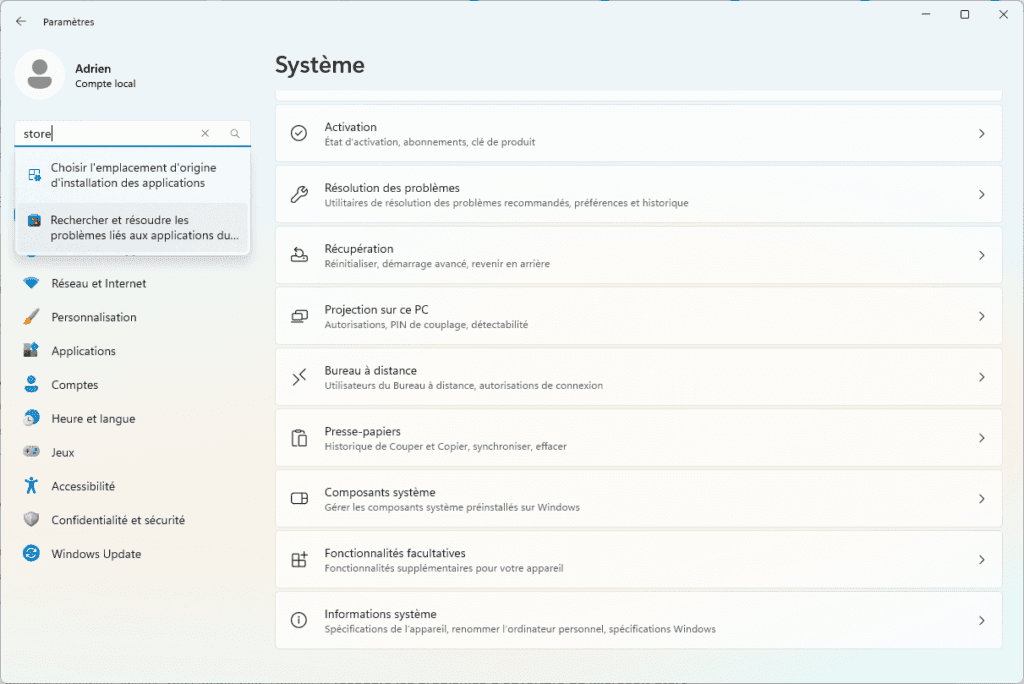1024x684 pixels.
Task: Click Adrien's user avatar picture
Action: pos(40,74)
